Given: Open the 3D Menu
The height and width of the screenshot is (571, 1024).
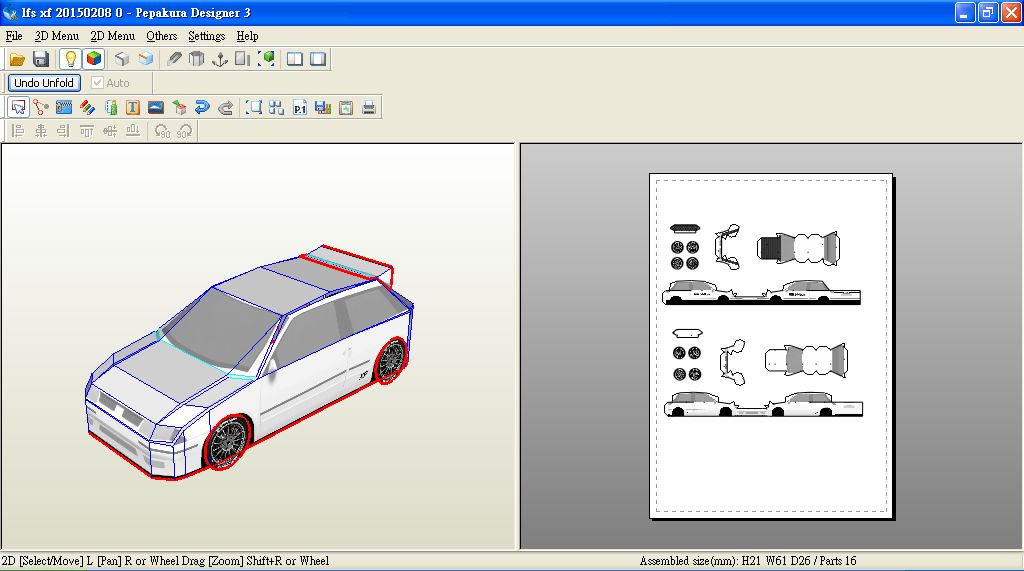Looking at the screenshot, I should (x=57, y=36).
